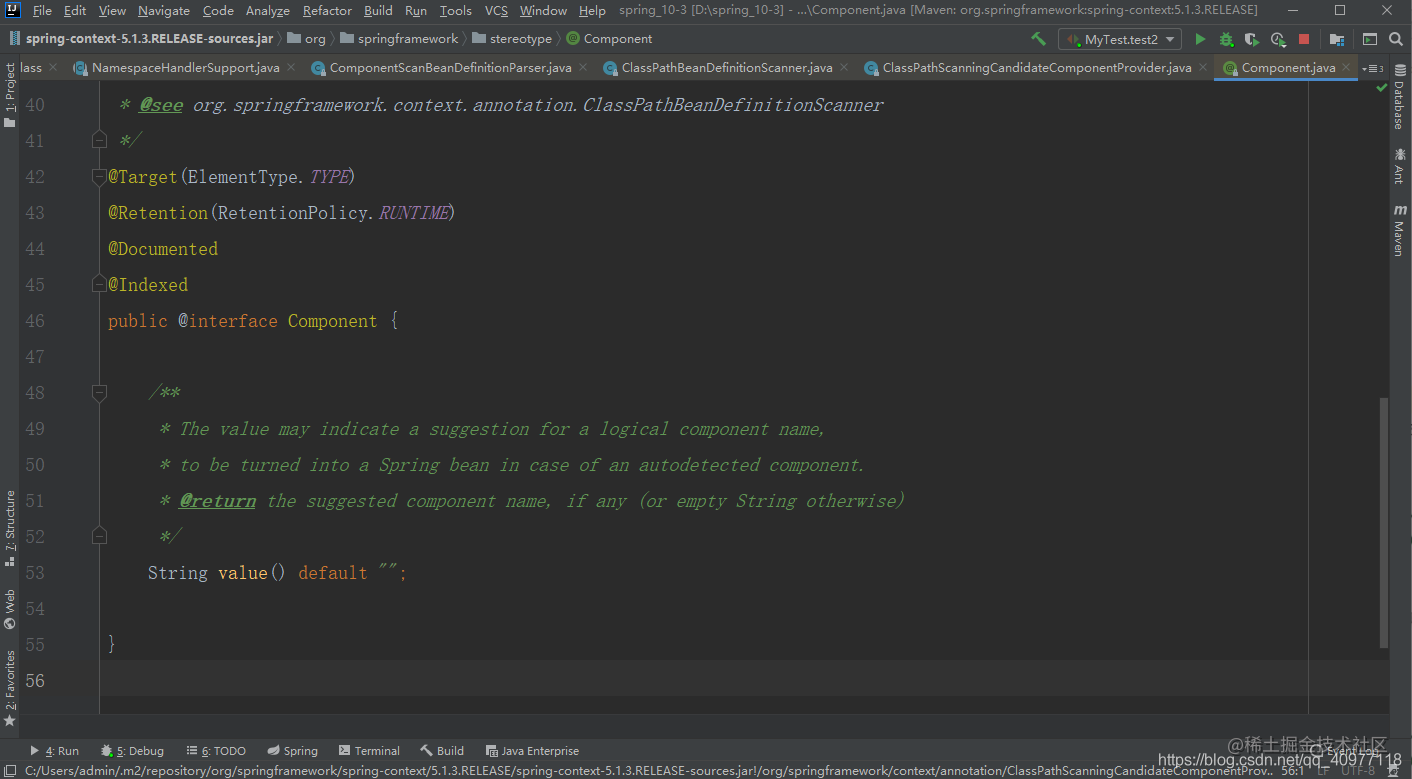Screen dimensions: 1412x779
Task: Open the Spring tool window
Action: point(292,751)
